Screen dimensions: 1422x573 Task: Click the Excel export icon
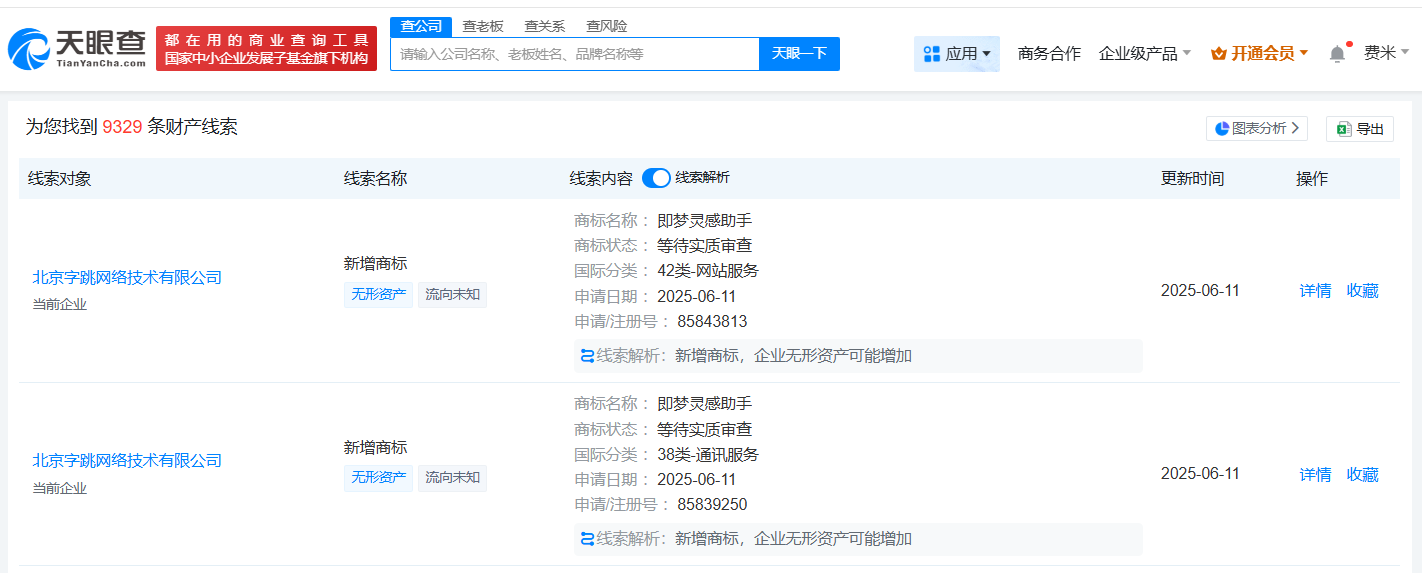[1343, 129]
